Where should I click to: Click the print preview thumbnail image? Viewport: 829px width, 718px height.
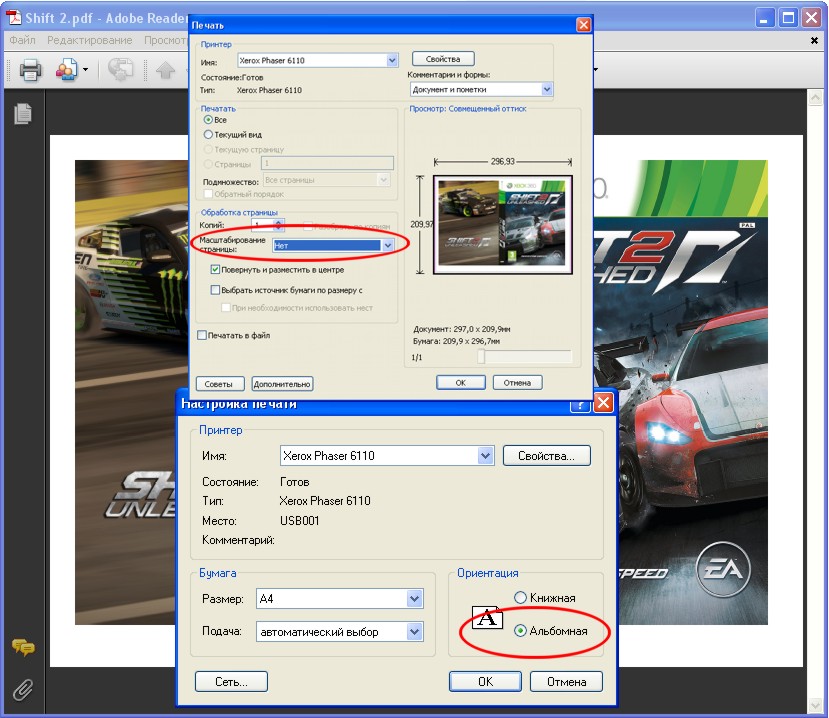tap(502, 225)
